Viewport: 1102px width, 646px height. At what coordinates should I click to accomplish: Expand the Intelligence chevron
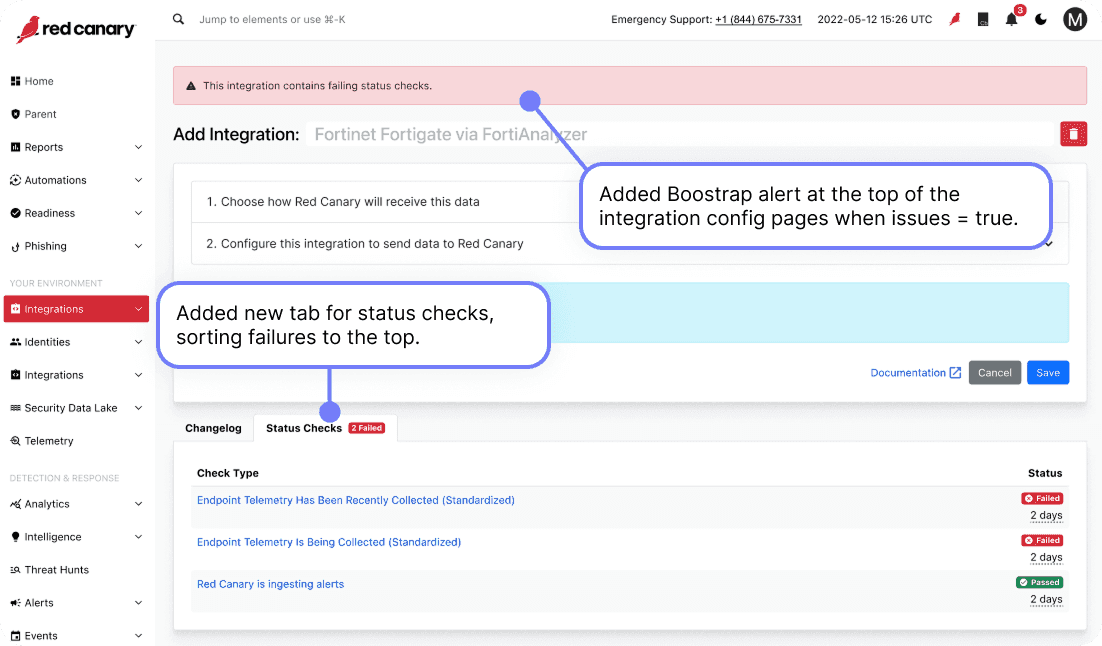point(138,536)
